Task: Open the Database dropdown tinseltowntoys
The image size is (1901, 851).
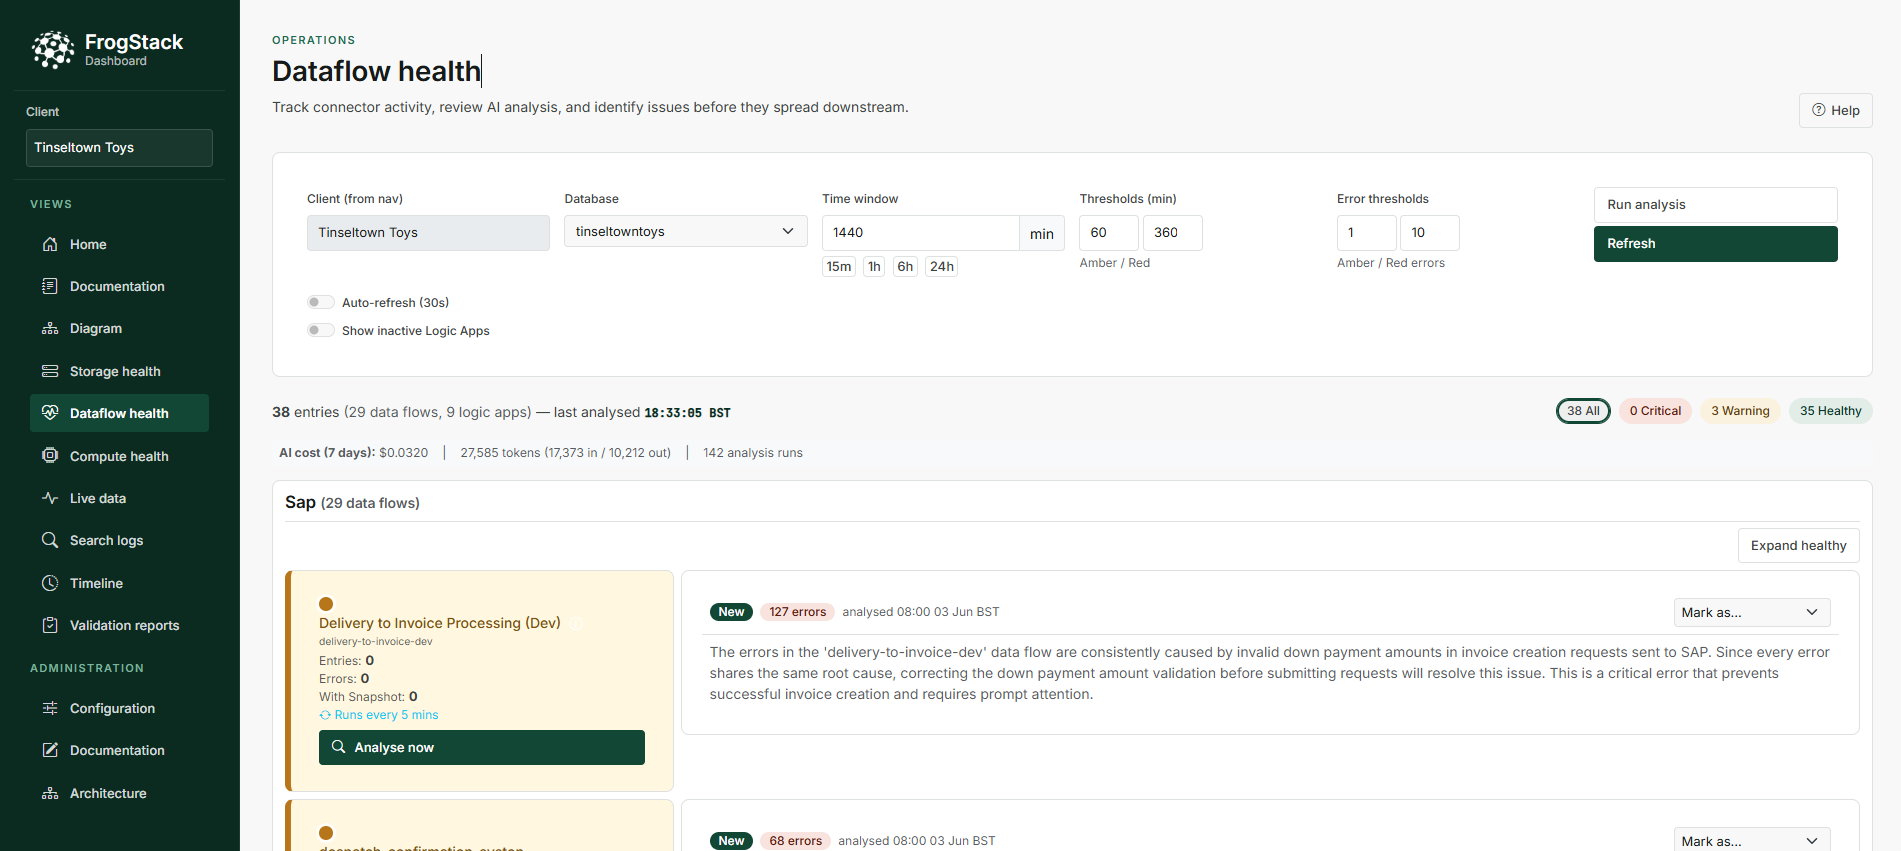Action: coord(685,231)
